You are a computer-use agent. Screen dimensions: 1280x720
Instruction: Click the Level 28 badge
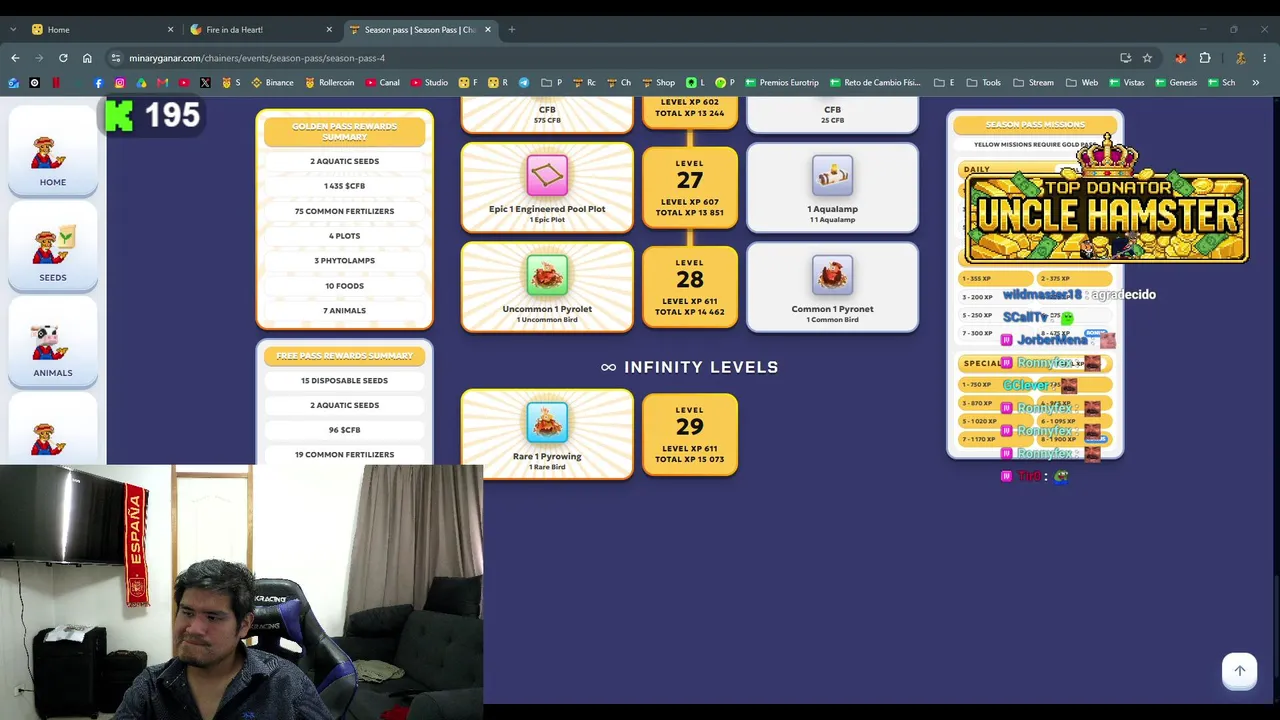[690, 287]
